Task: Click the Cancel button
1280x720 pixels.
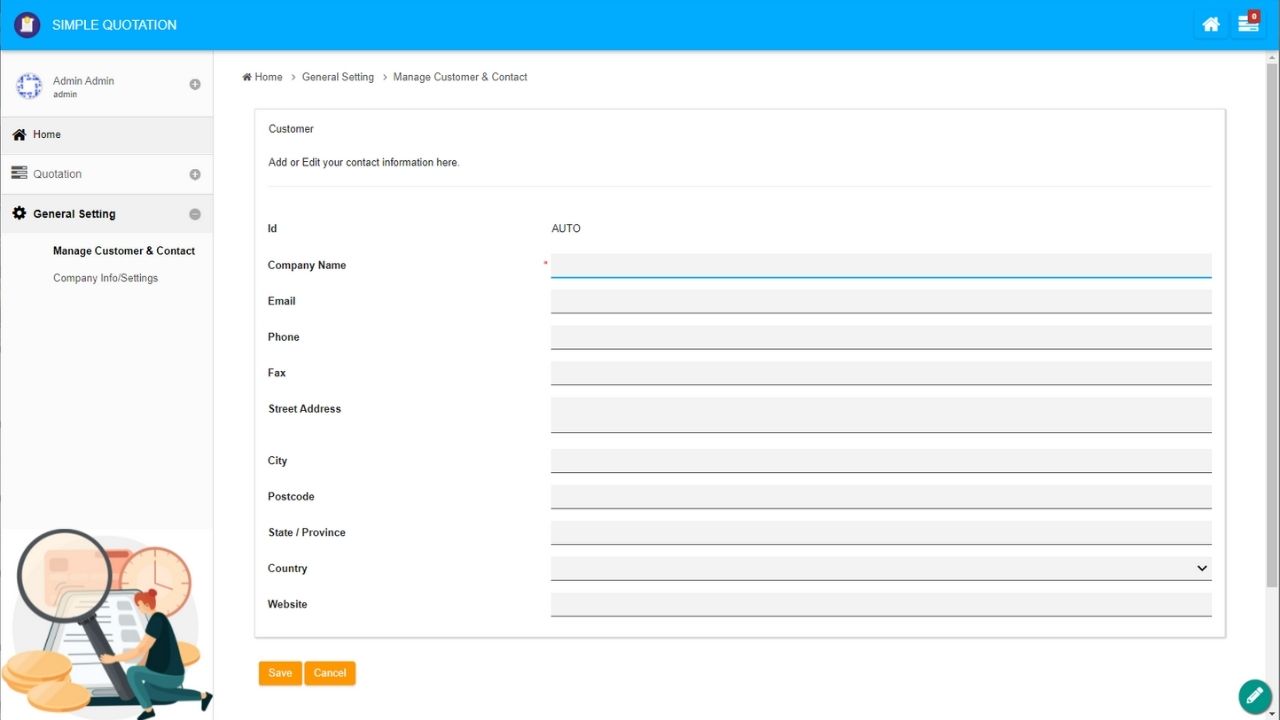Action: [x=330, y=673]
